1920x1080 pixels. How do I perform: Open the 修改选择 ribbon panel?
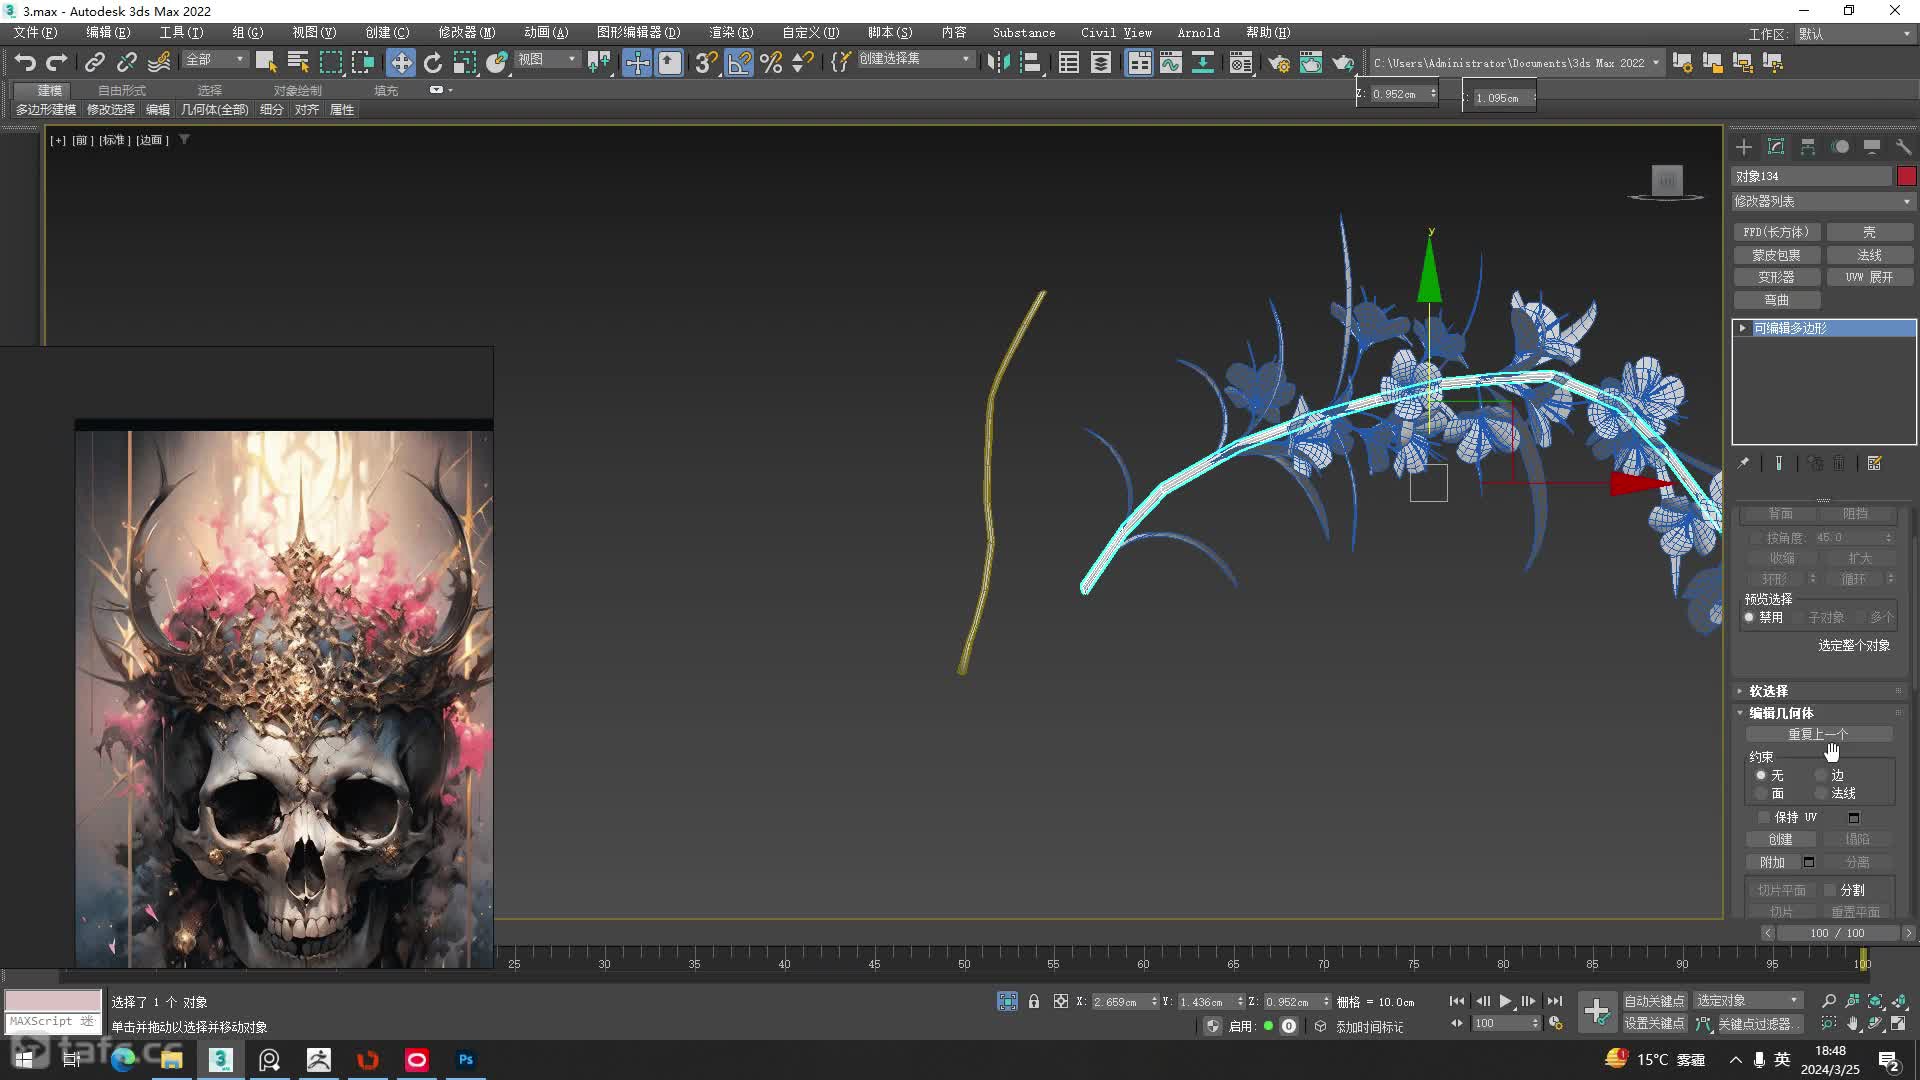[111, 110]
